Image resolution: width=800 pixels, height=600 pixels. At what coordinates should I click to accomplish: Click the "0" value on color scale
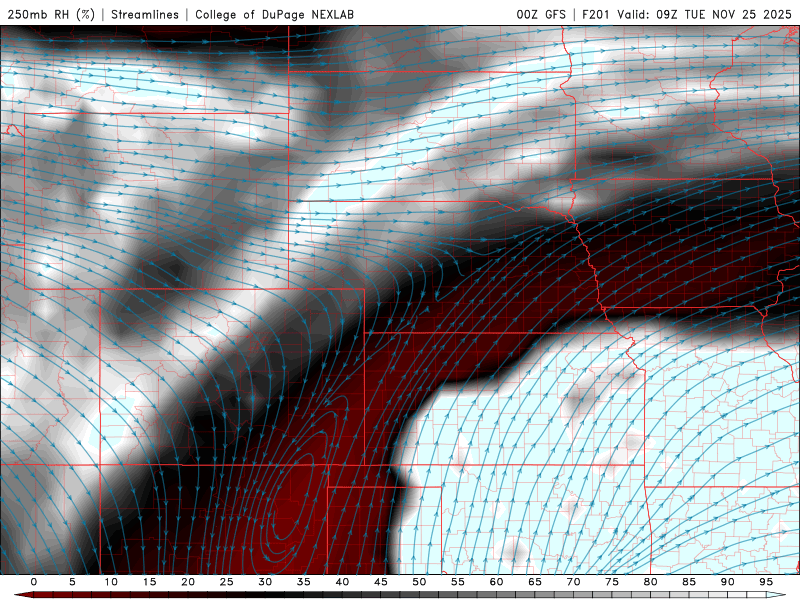(34, 582)
